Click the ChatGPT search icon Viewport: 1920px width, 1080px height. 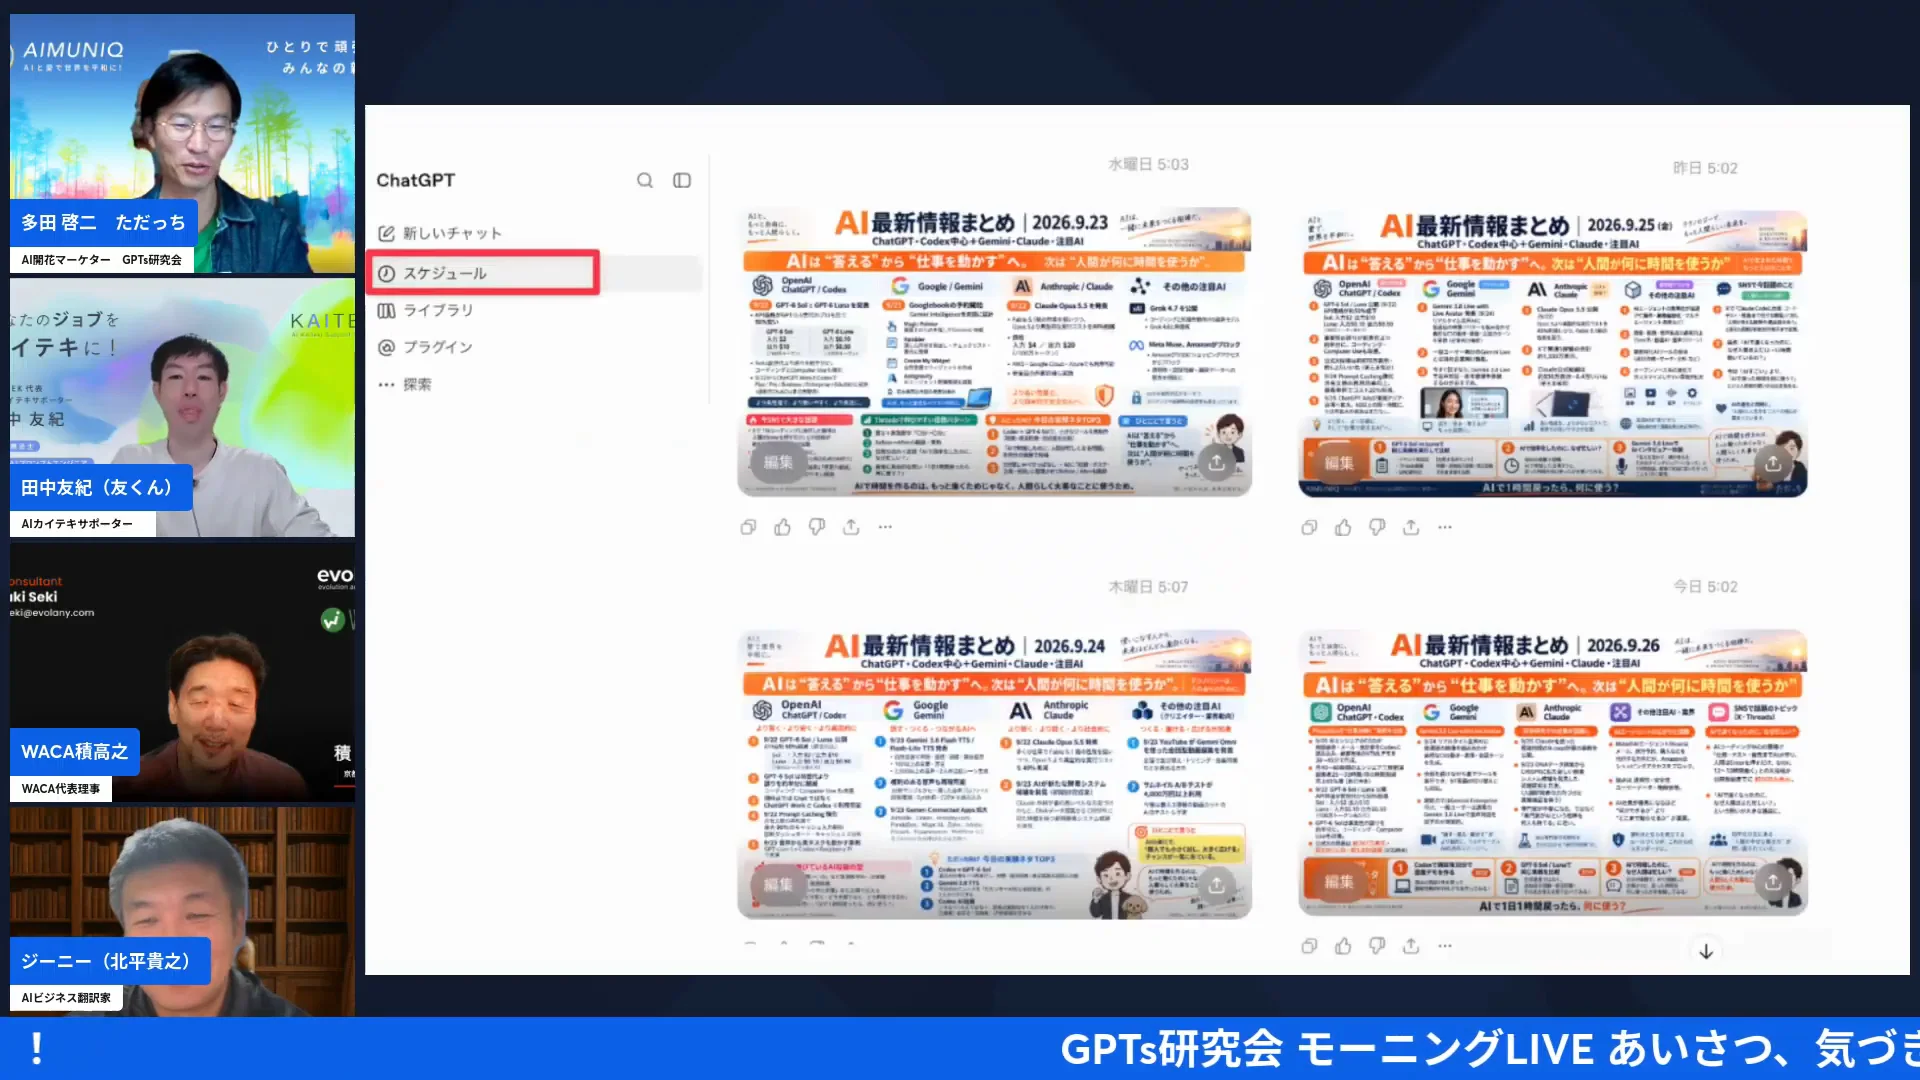[x=645, y=180]
